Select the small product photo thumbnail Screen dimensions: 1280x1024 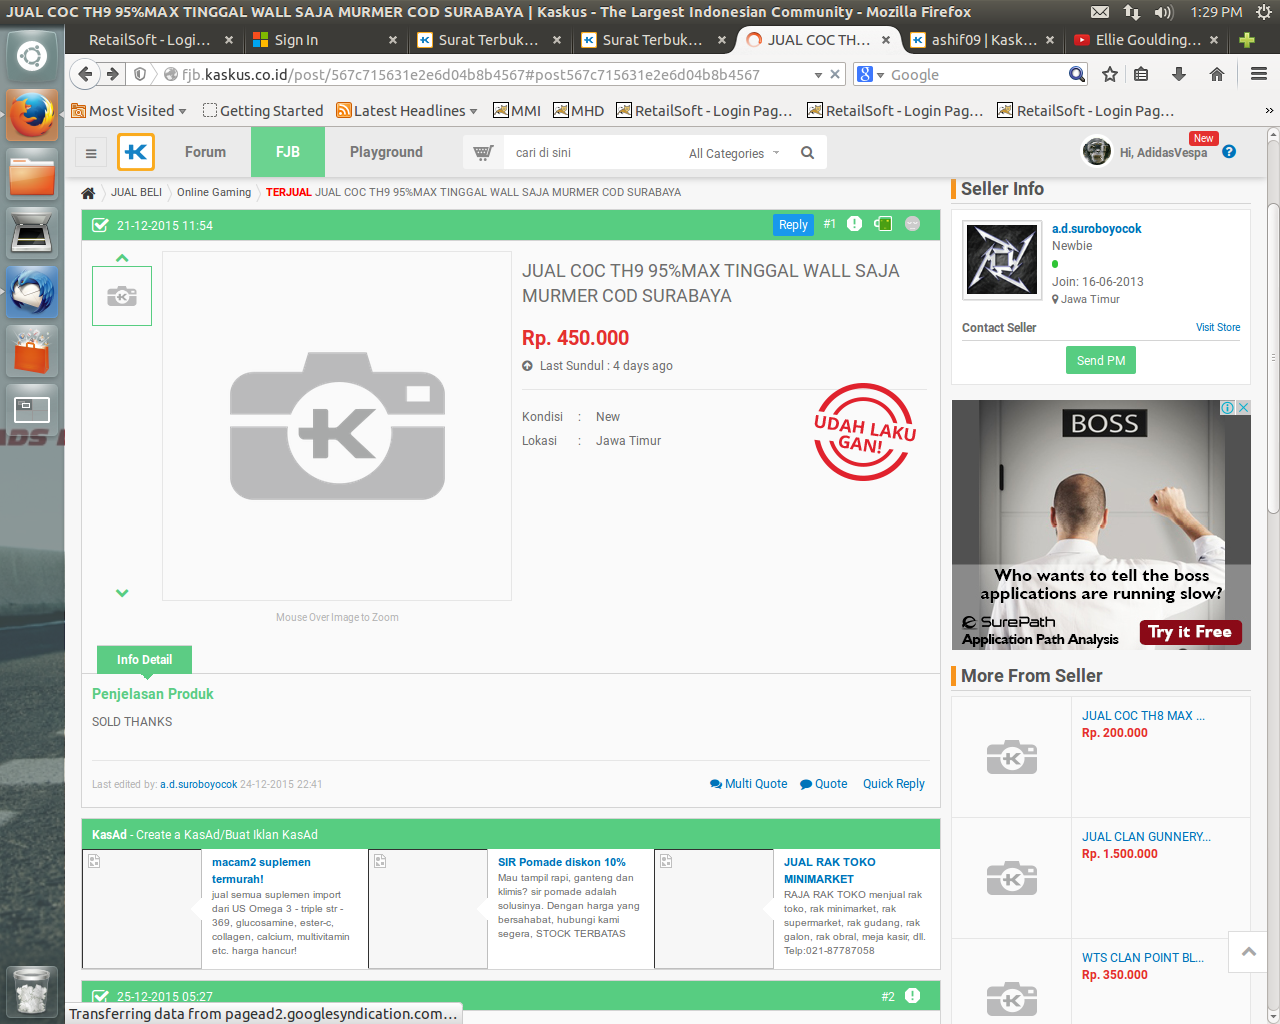[122, 296]
